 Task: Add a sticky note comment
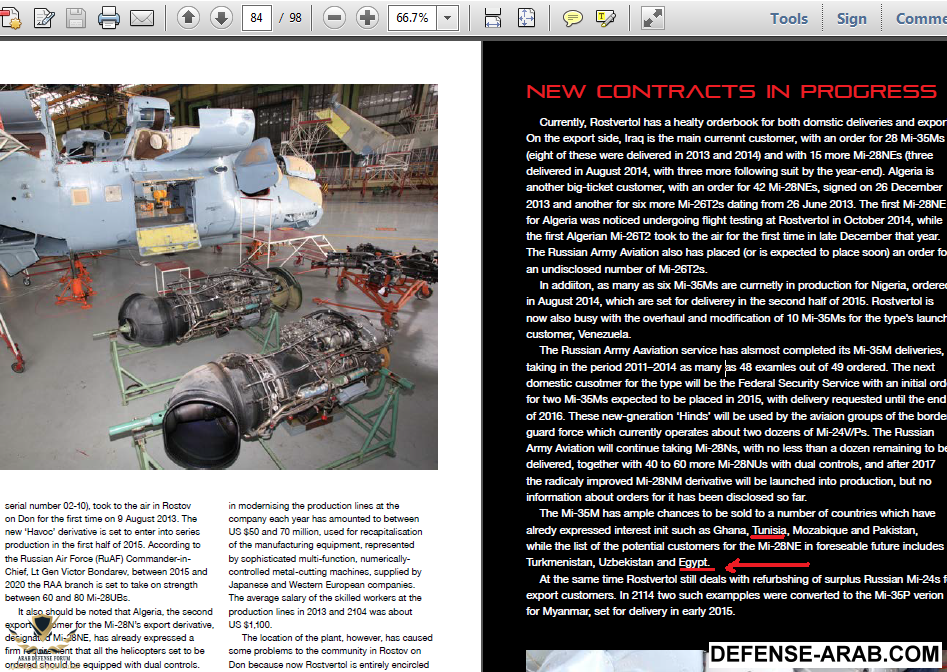click(572, 18)
